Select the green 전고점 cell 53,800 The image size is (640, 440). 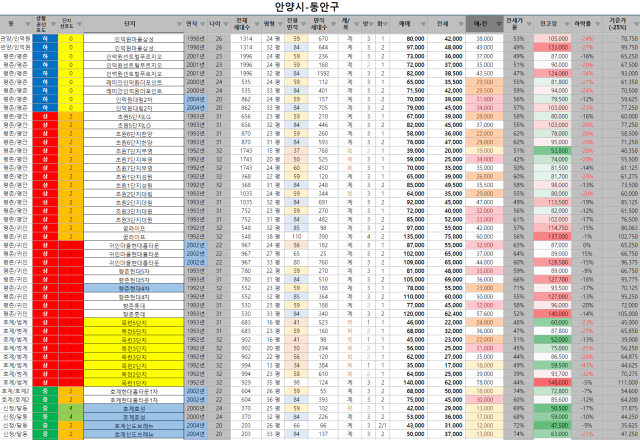point(552,151)
